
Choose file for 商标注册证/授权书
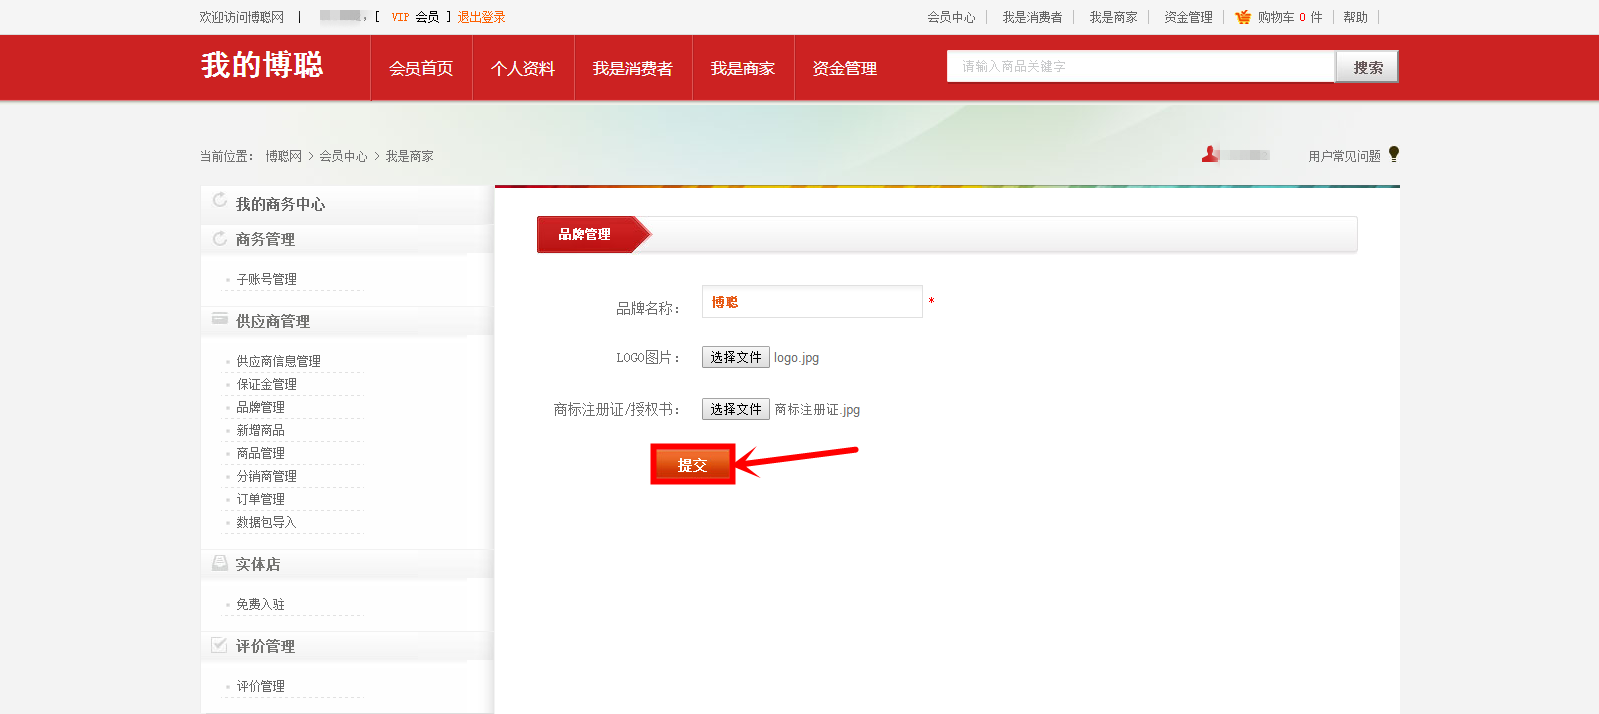click(735, 409)
